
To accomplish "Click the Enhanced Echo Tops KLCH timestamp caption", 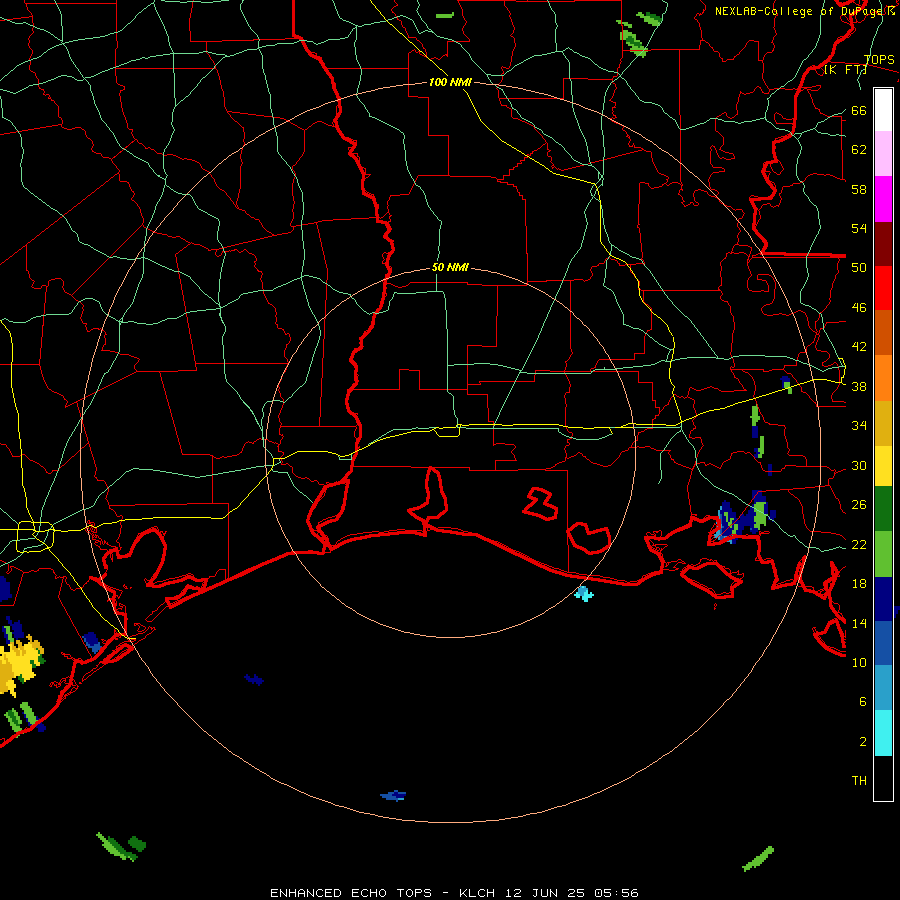I will (454, 893).
